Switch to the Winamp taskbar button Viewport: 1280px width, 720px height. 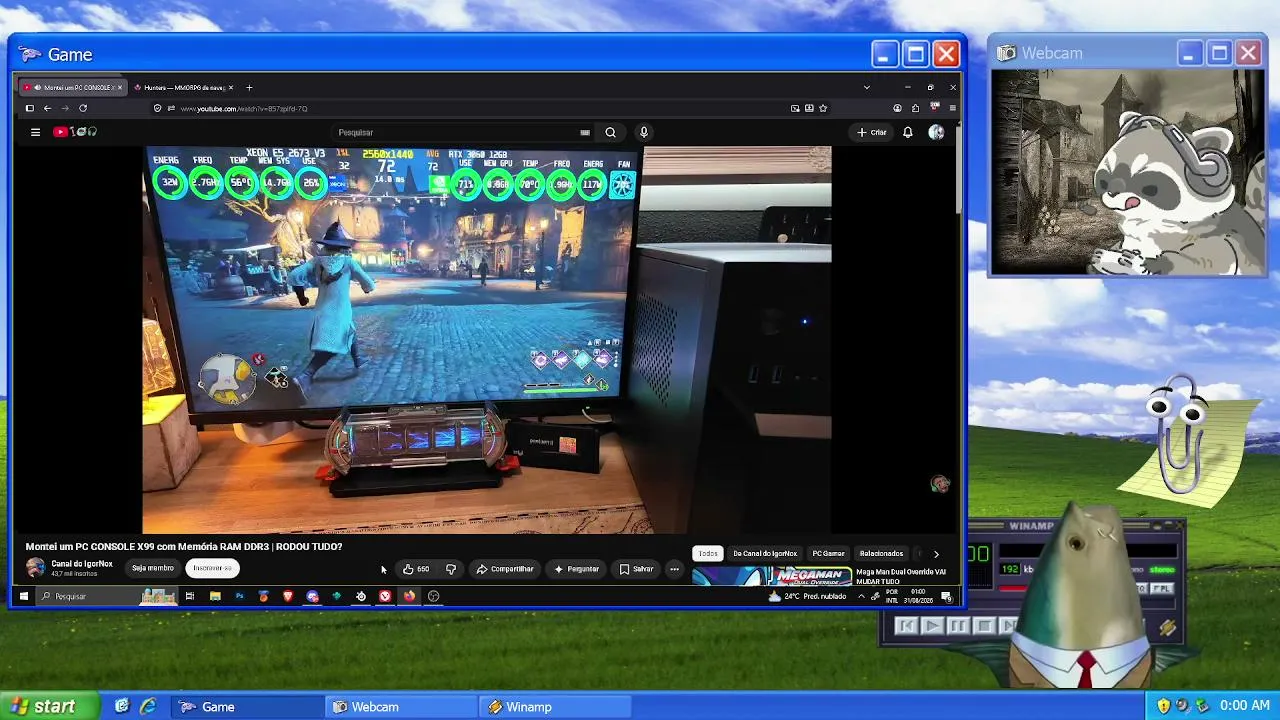click(x=555, y=706)
